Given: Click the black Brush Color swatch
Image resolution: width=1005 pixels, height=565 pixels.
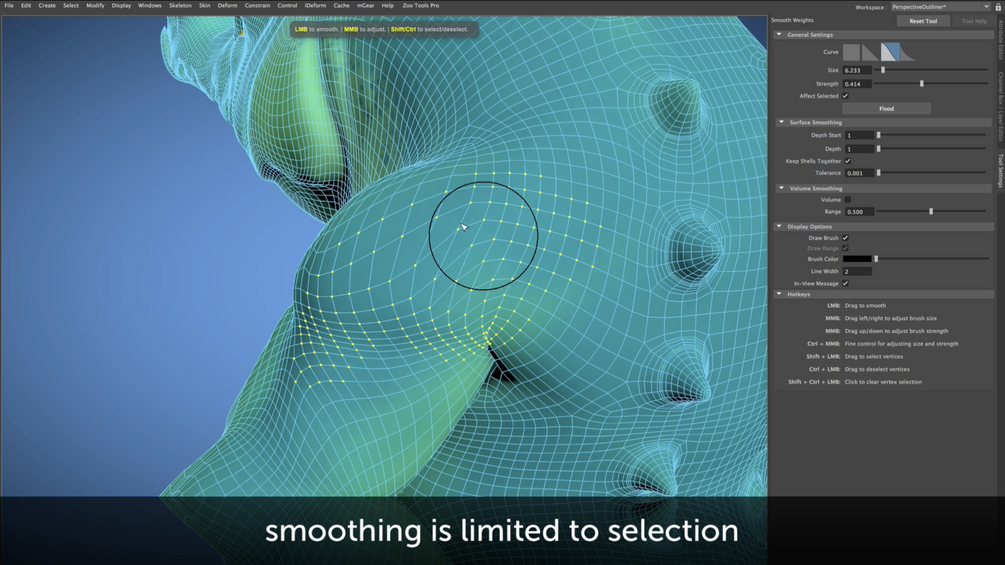Looking at the screenshot, I should click(857, 259).
